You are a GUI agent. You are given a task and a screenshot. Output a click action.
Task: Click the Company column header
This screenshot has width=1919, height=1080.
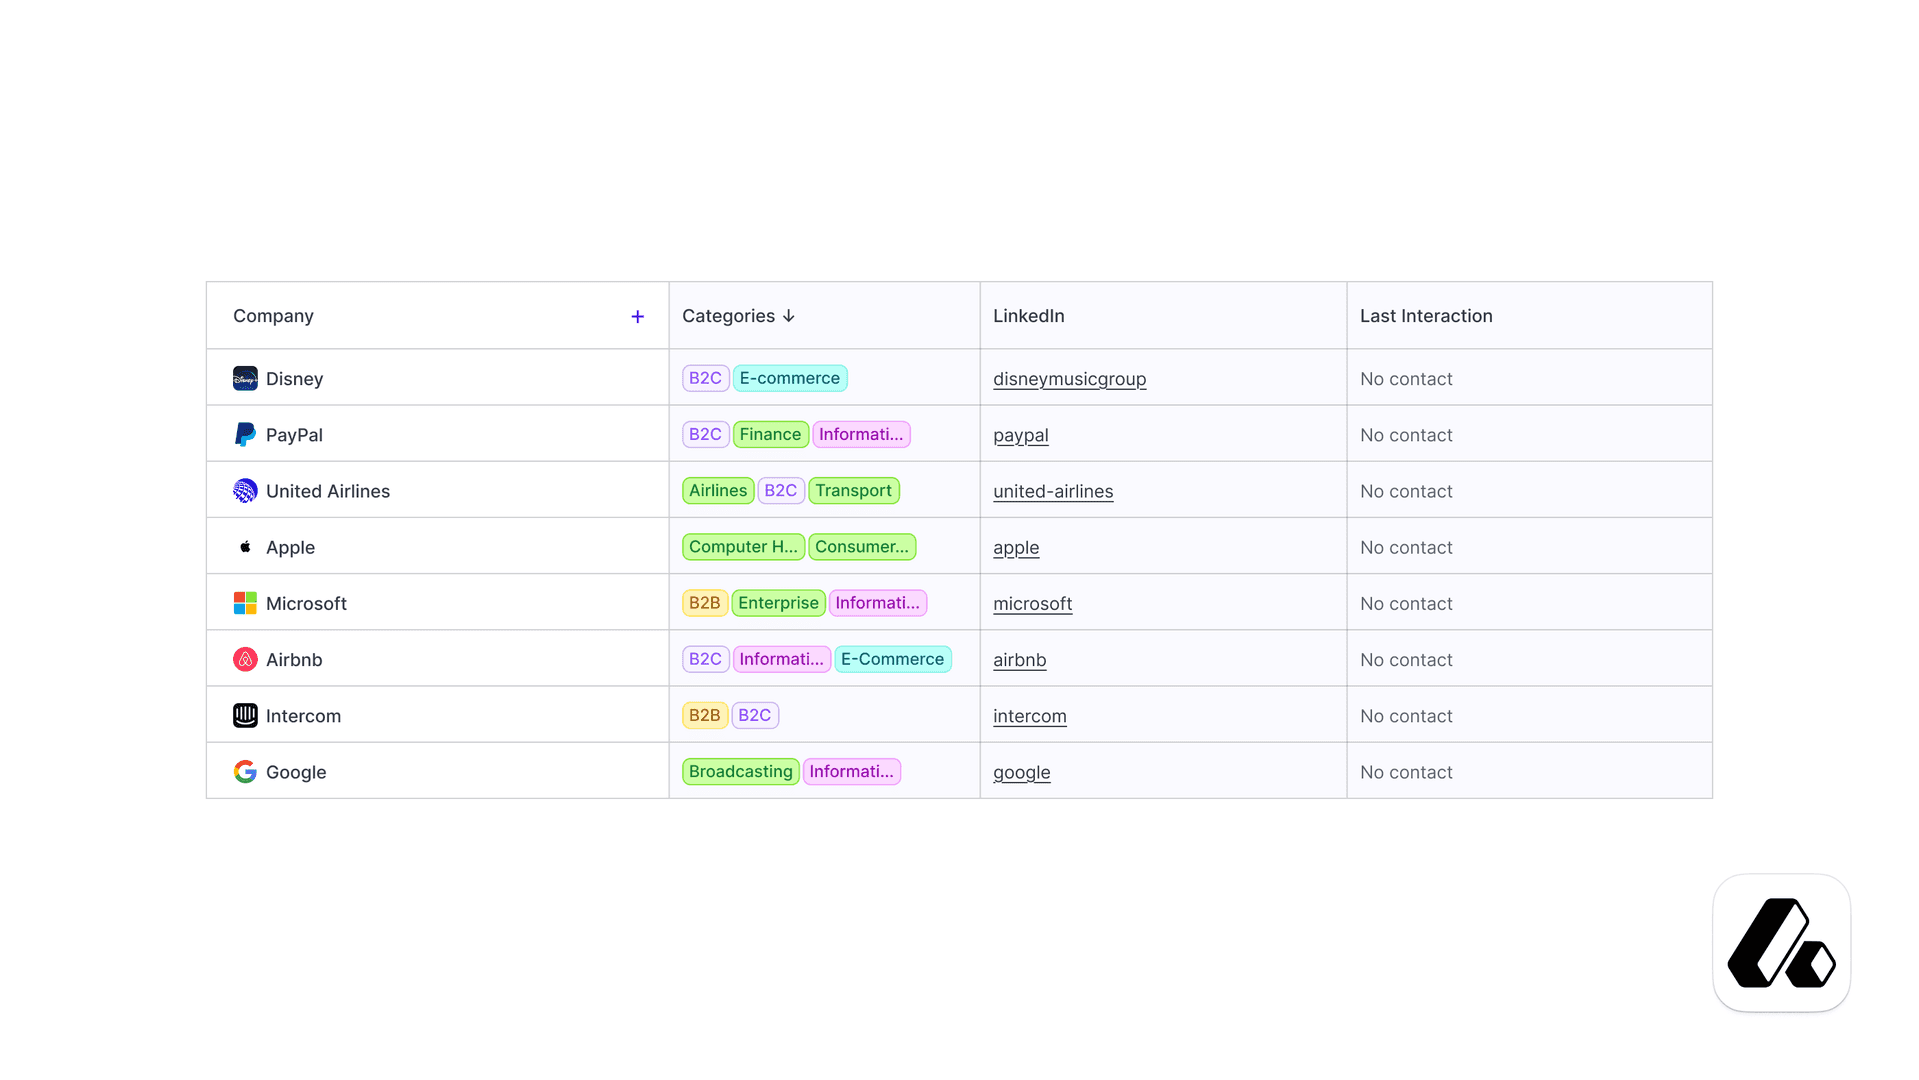pyautogui.click(x=273, y=316)
